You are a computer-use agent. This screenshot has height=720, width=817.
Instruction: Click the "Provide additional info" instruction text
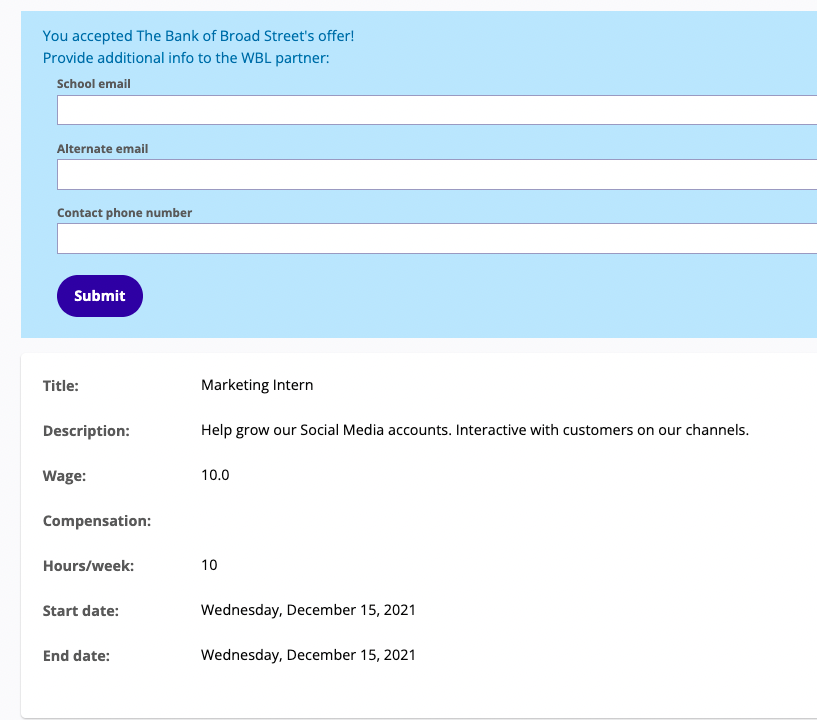[186, 58]
